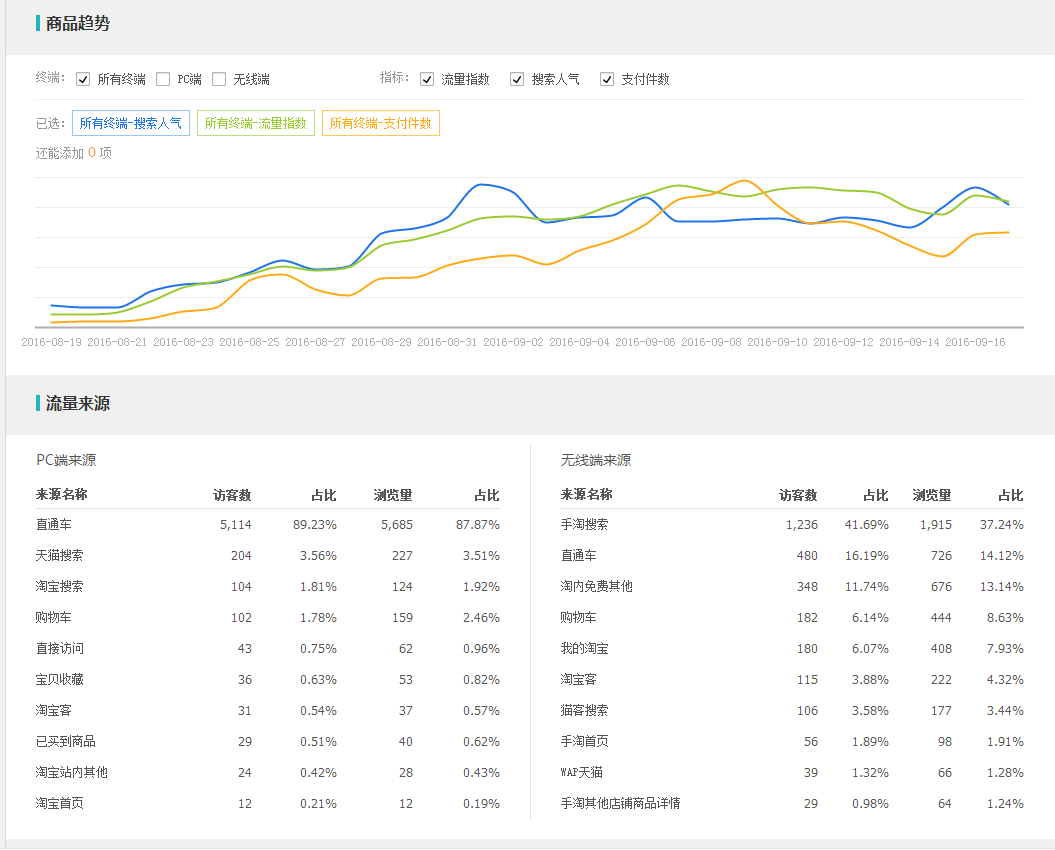
Task: Select the WAP天猫 source row
Action: (x=792, y=772)
